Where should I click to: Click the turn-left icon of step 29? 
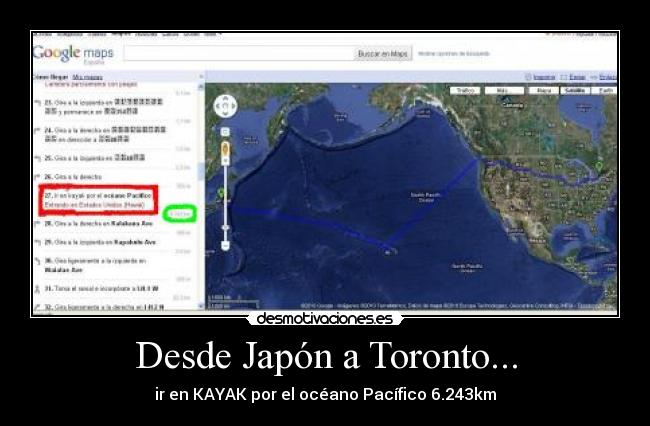pyautogui.click(x=37, y=242)
